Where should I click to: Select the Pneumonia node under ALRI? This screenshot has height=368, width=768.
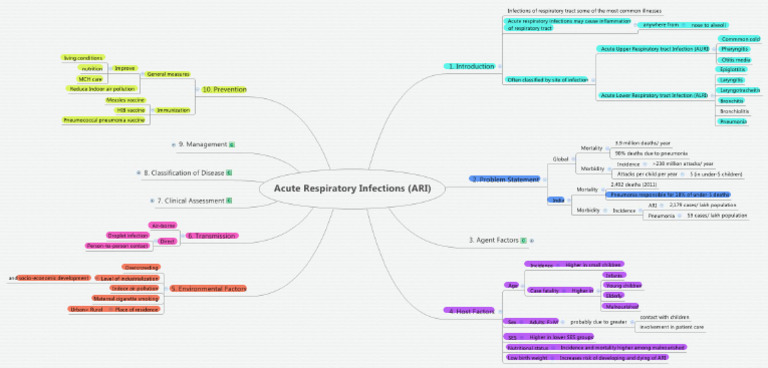(x=733, y=122)
